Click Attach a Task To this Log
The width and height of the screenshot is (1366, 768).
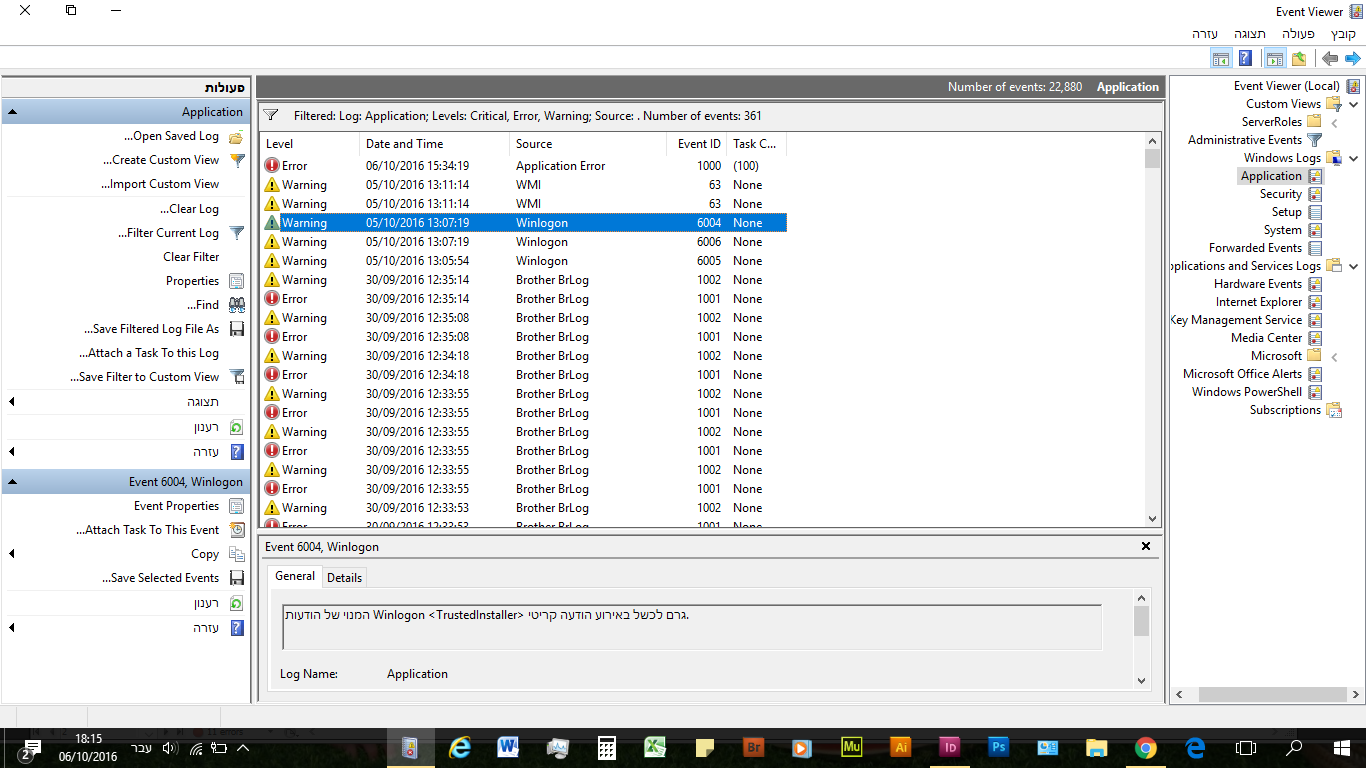pyautogui.click(x=149, y=353)
